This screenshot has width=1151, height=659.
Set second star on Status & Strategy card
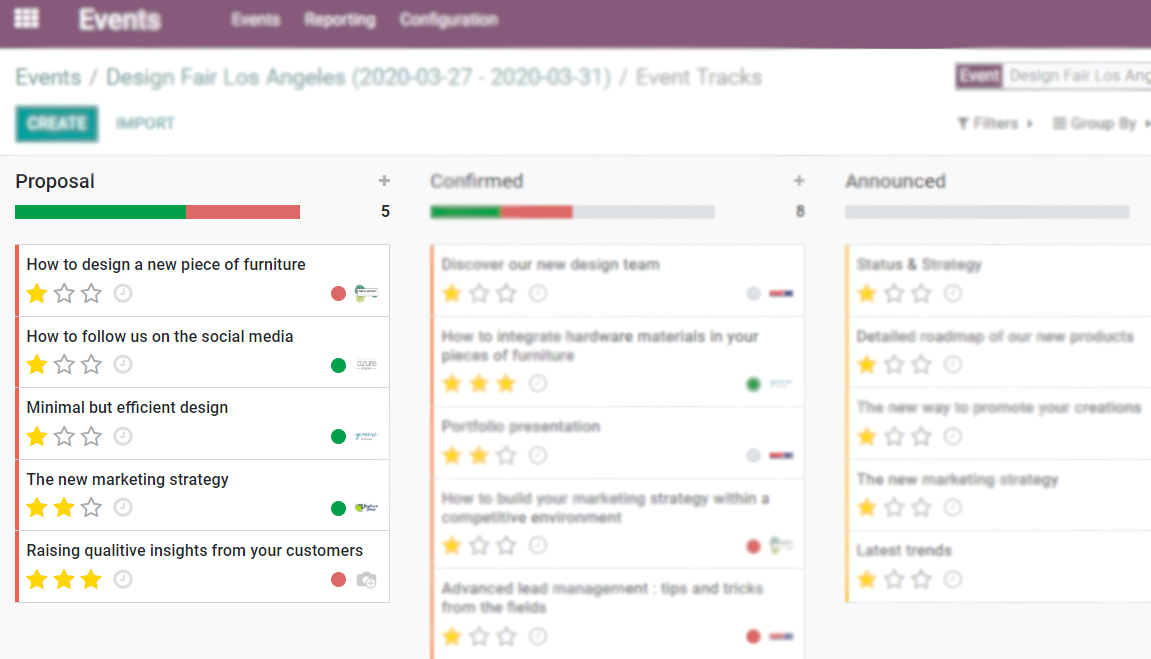pyautogui.click(x=894, y=294)
